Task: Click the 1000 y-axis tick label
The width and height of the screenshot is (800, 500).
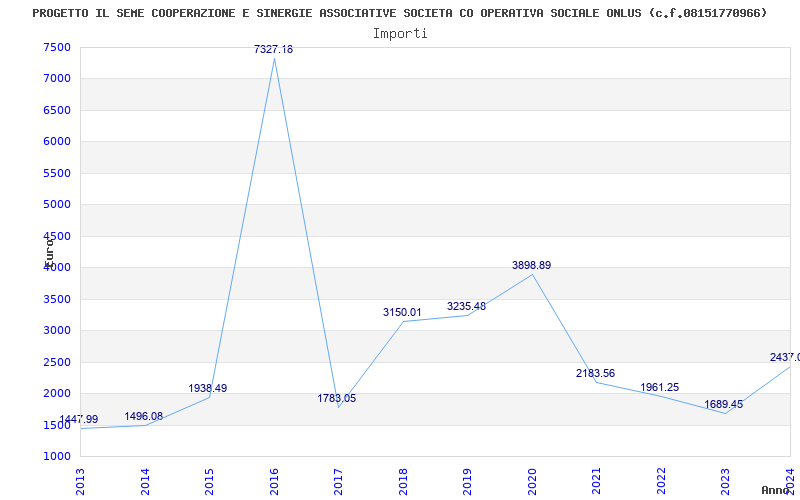Action: click(57, 457)
